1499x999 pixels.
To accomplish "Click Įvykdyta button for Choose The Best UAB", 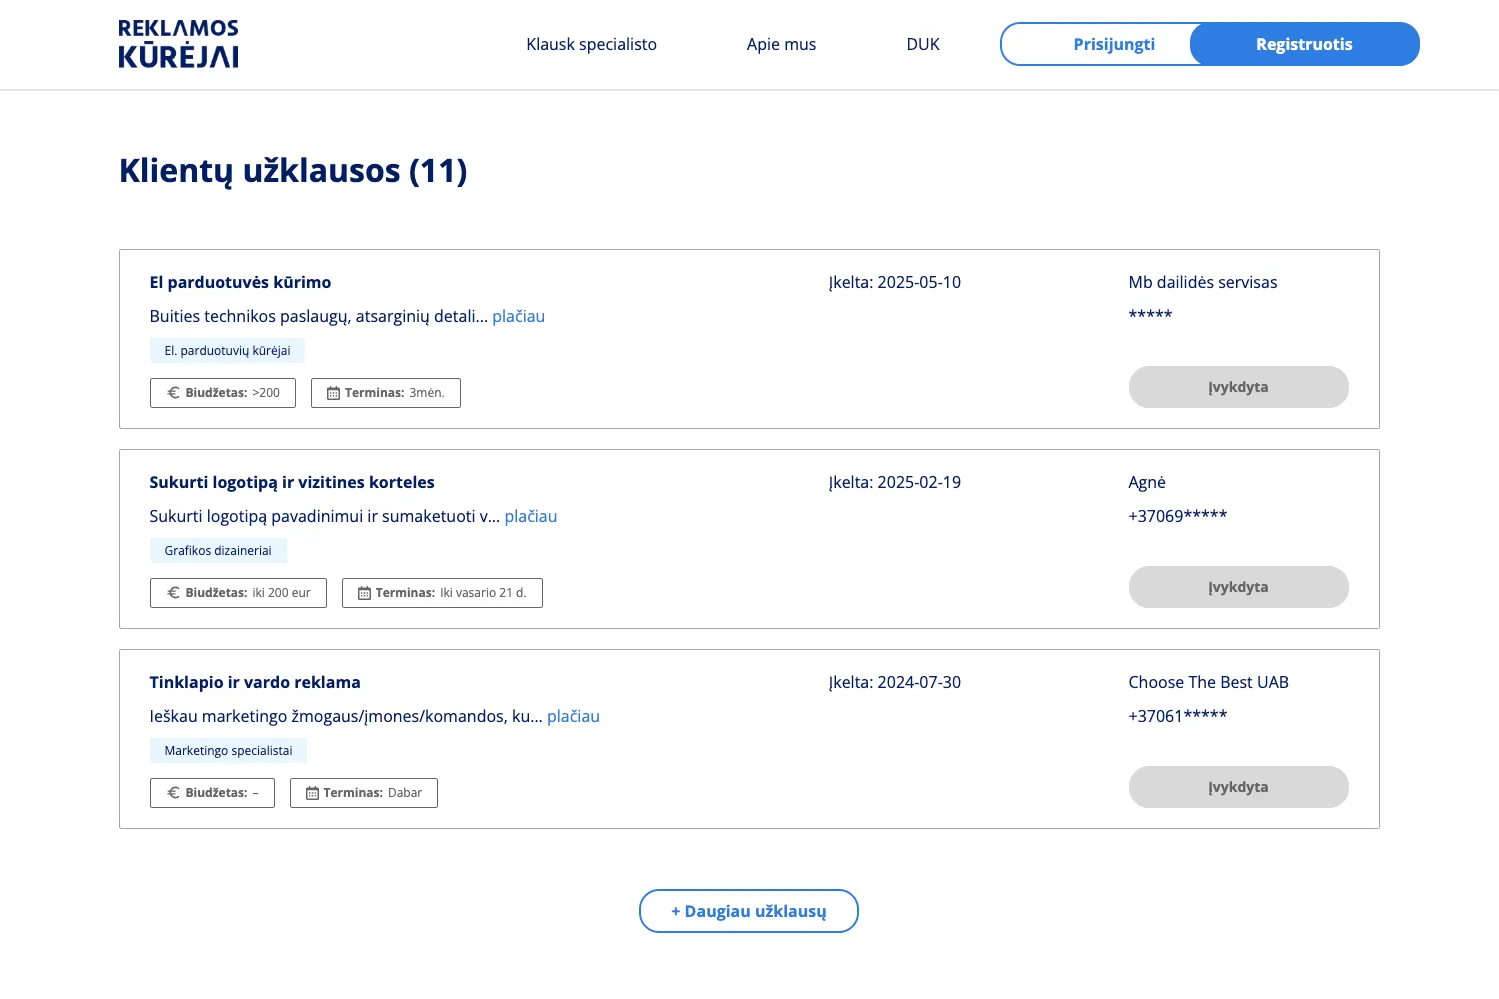I will (x=1238, y=787).
